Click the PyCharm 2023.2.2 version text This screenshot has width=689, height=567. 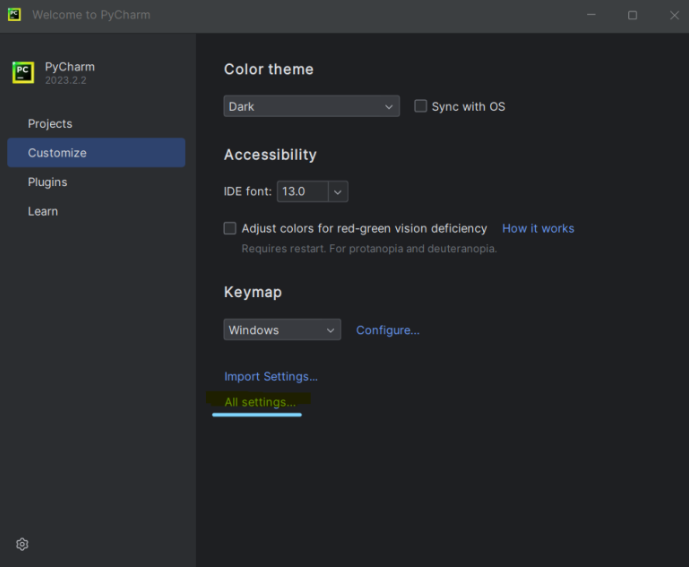tap(65, 80)
